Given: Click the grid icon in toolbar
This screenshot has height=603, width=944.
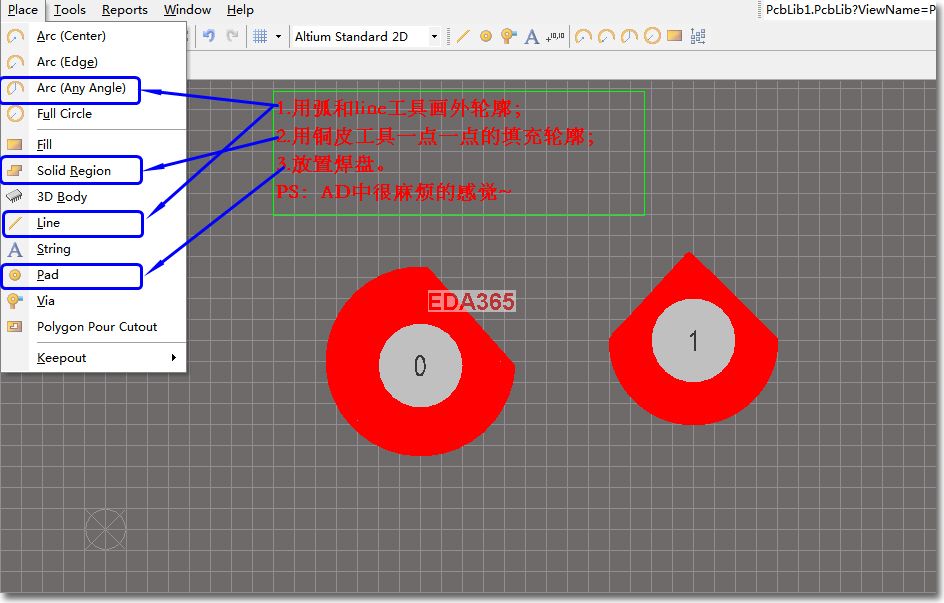Looking at the screenshot, I should coord(260,36).
